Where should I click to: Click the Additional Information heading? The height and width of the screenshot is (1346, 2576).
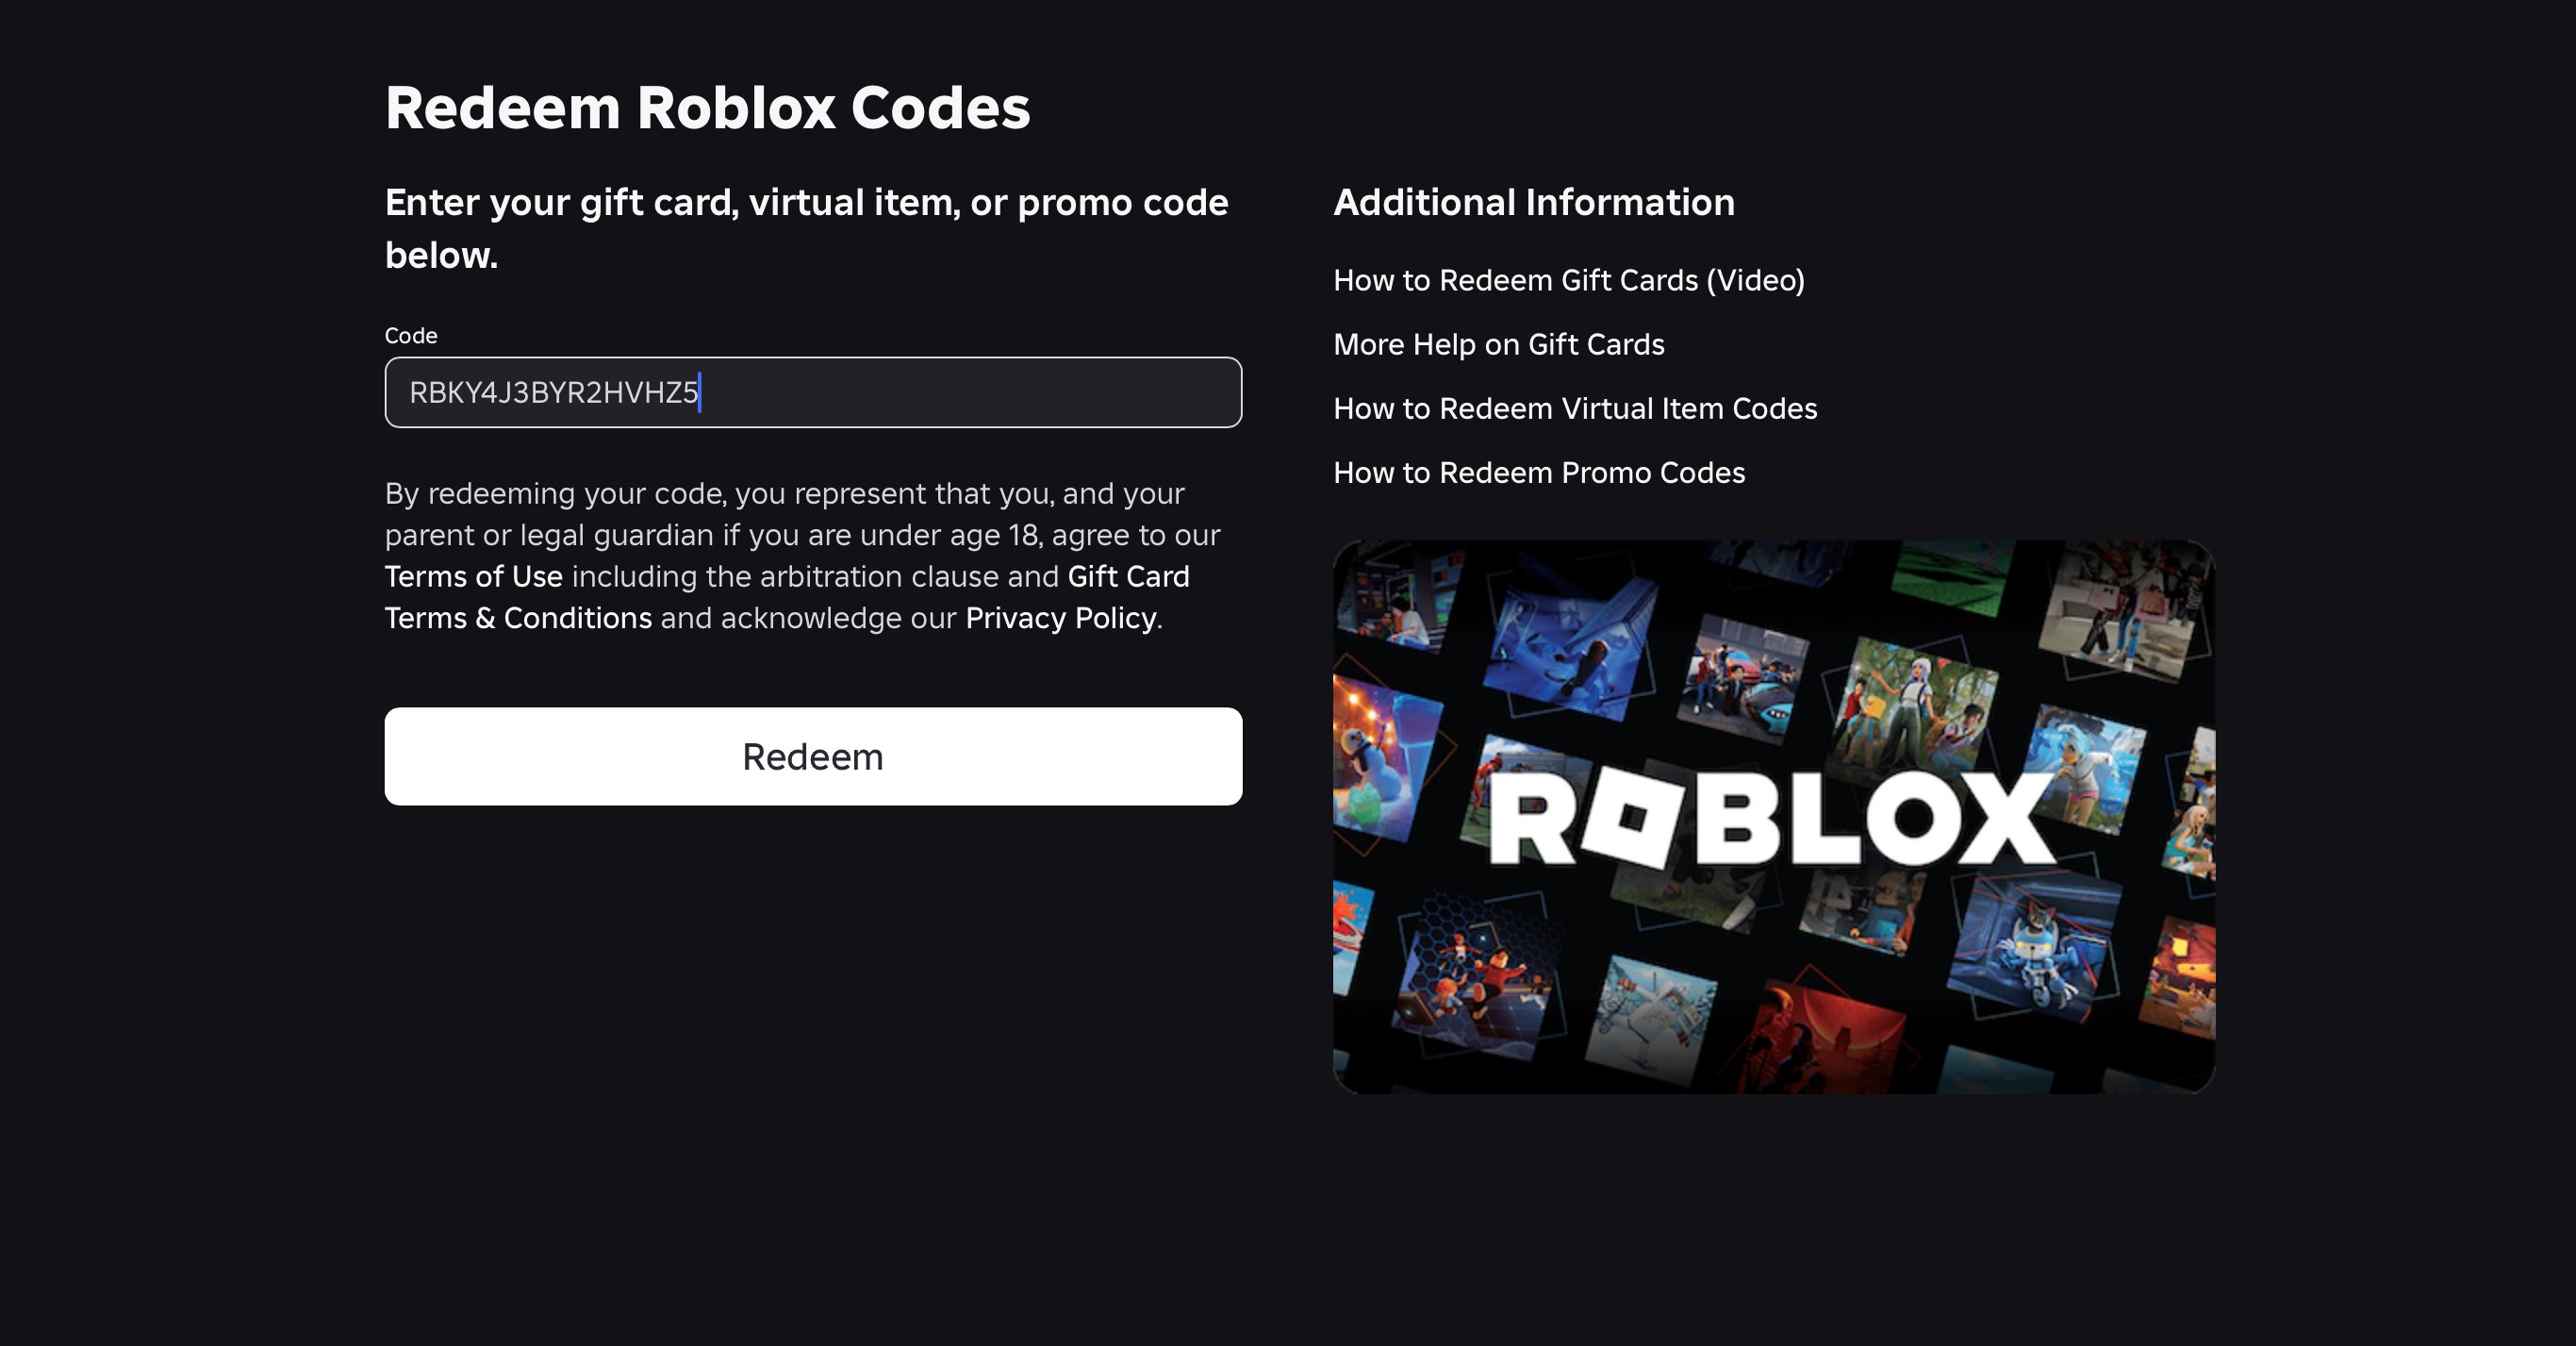(1533, 203)
